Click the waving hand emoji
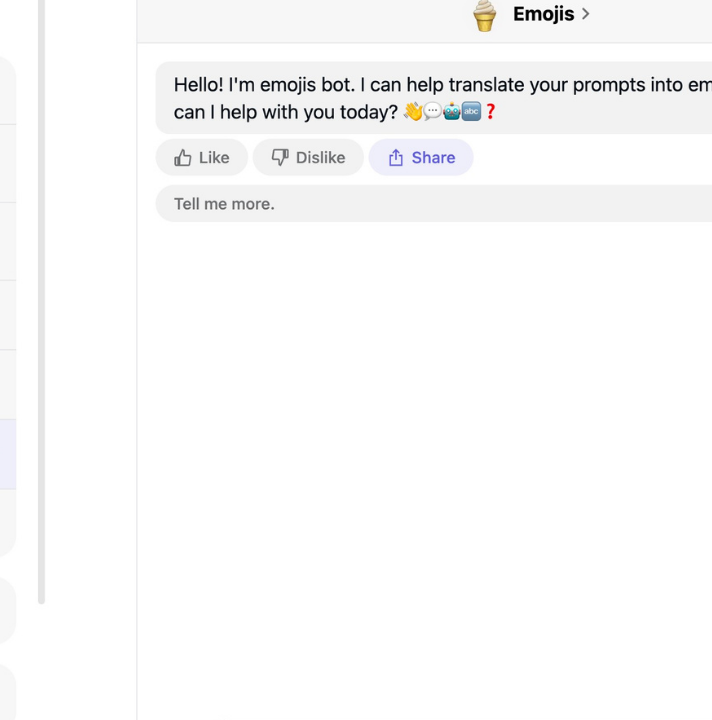Viewport: 712px width, 720px height. (413, 112)
